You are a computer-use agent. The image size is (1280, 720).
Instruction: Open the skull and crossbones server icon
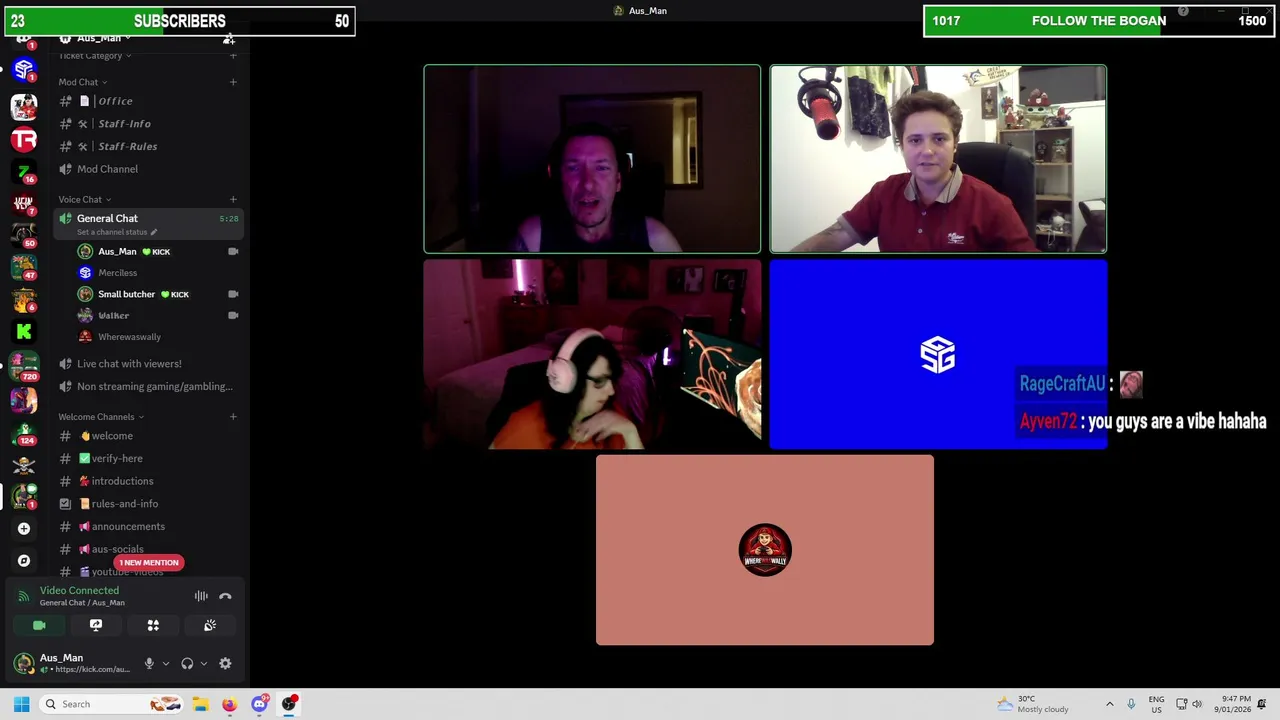coord(24,464)
